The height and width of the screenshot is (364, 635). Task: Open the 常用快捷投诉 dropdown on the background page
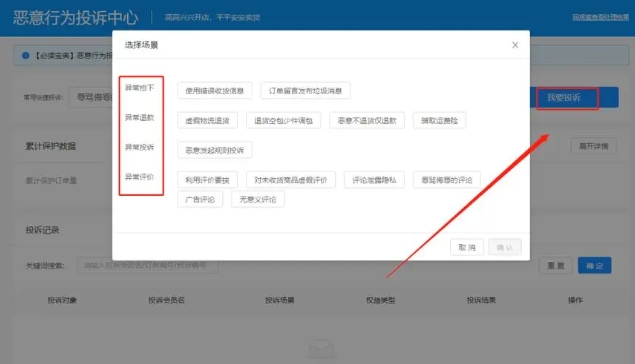(x=90, y=97)
